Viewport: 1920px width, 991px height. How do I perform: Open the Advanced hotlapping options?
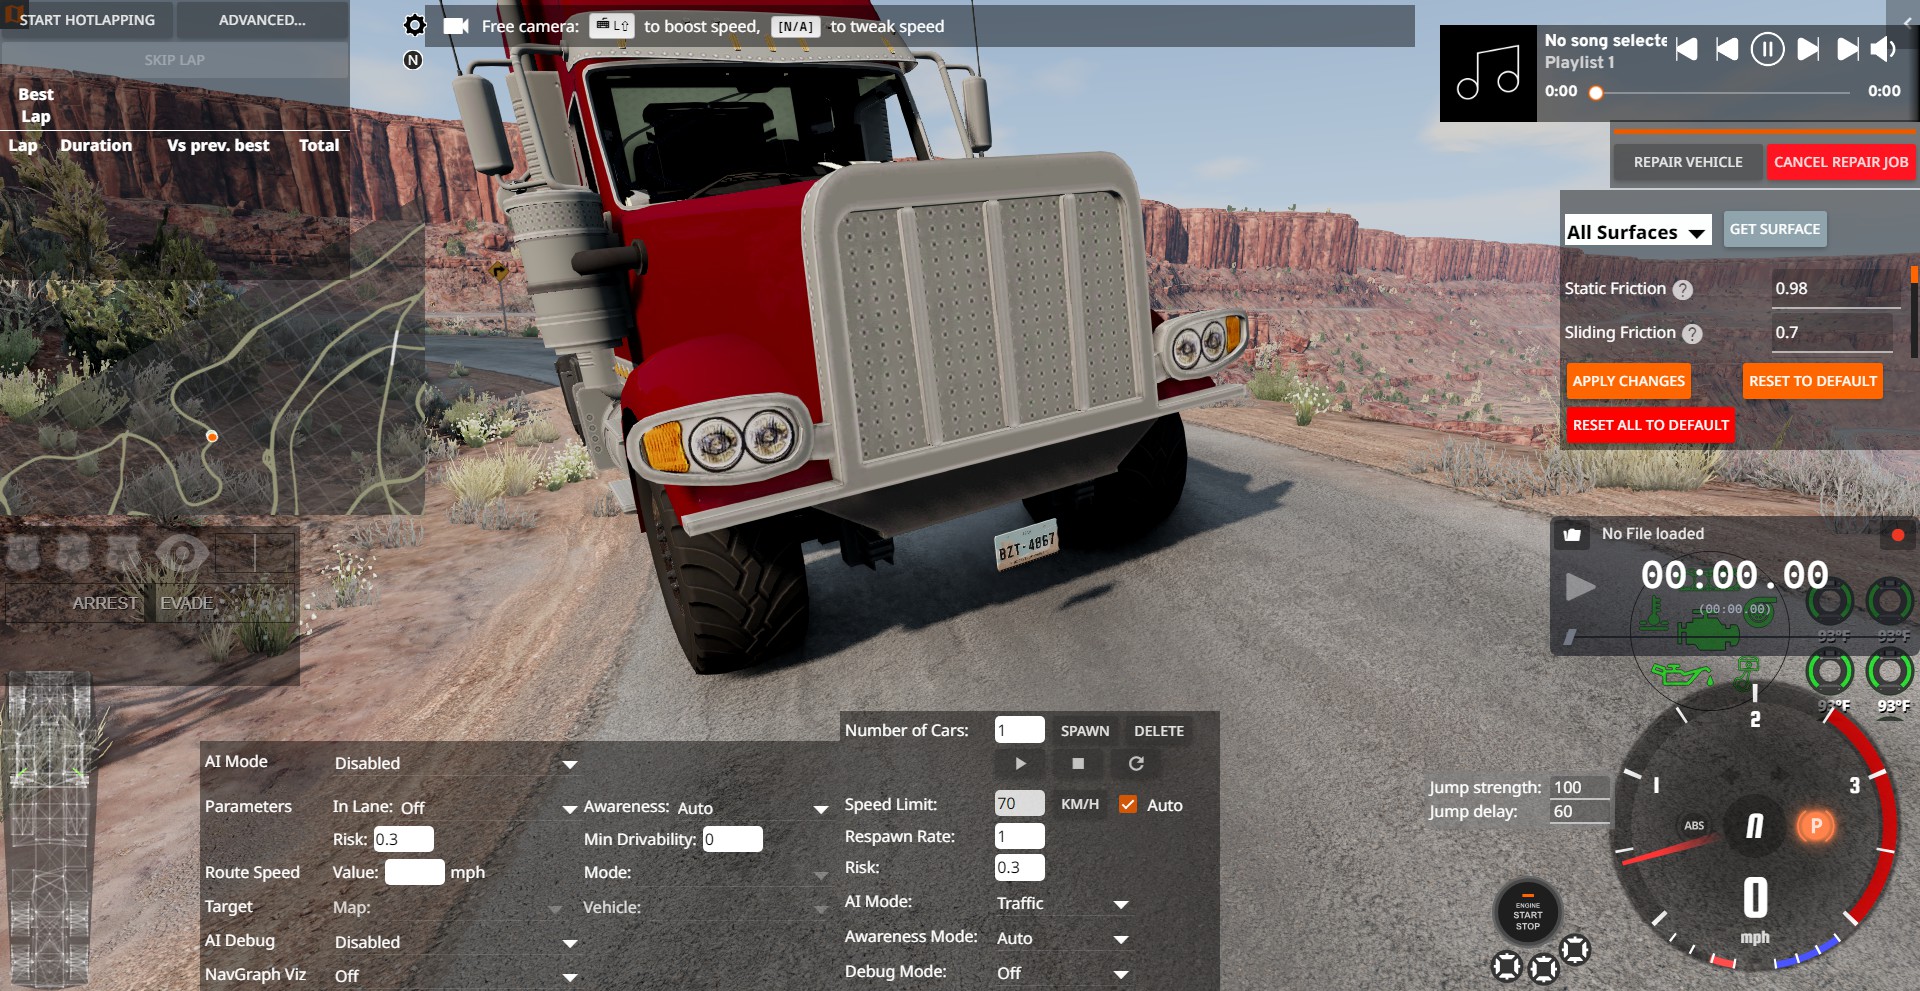point(262,20)
